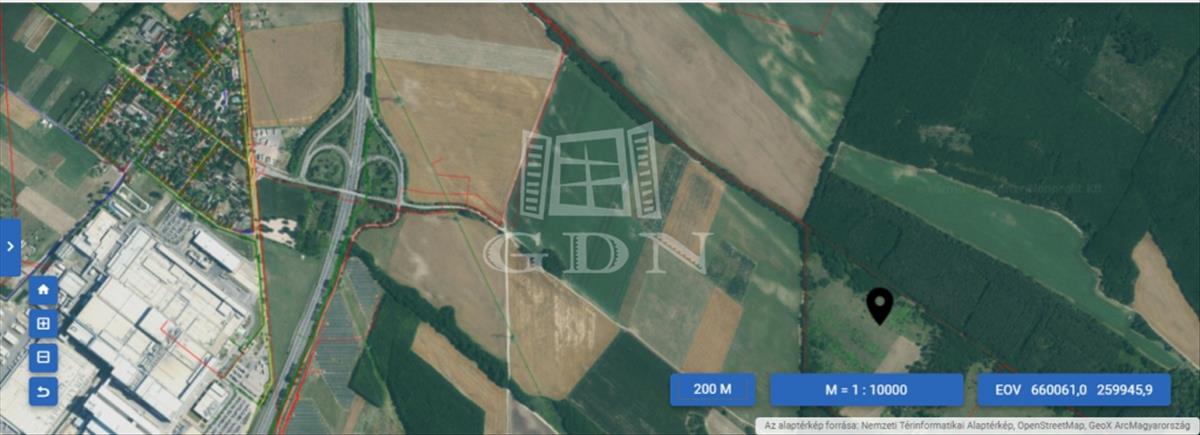Click the home view icon

[42, 291]
